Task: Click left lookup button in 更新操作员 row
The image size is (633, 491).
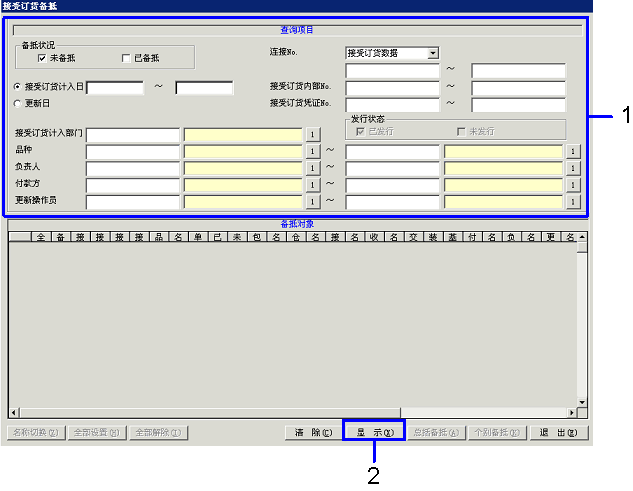Action: pos(311,202)
